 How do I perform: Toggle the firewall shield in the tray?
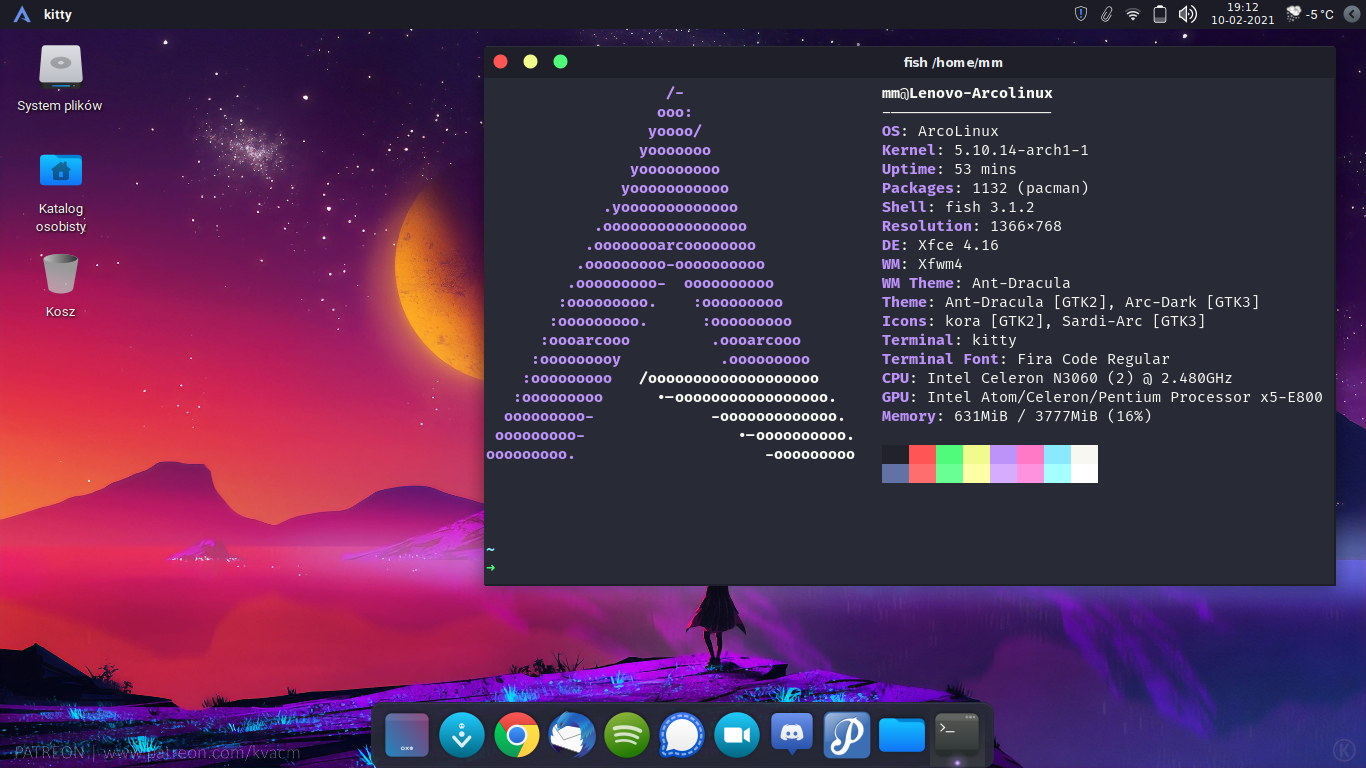point(1081,14)
